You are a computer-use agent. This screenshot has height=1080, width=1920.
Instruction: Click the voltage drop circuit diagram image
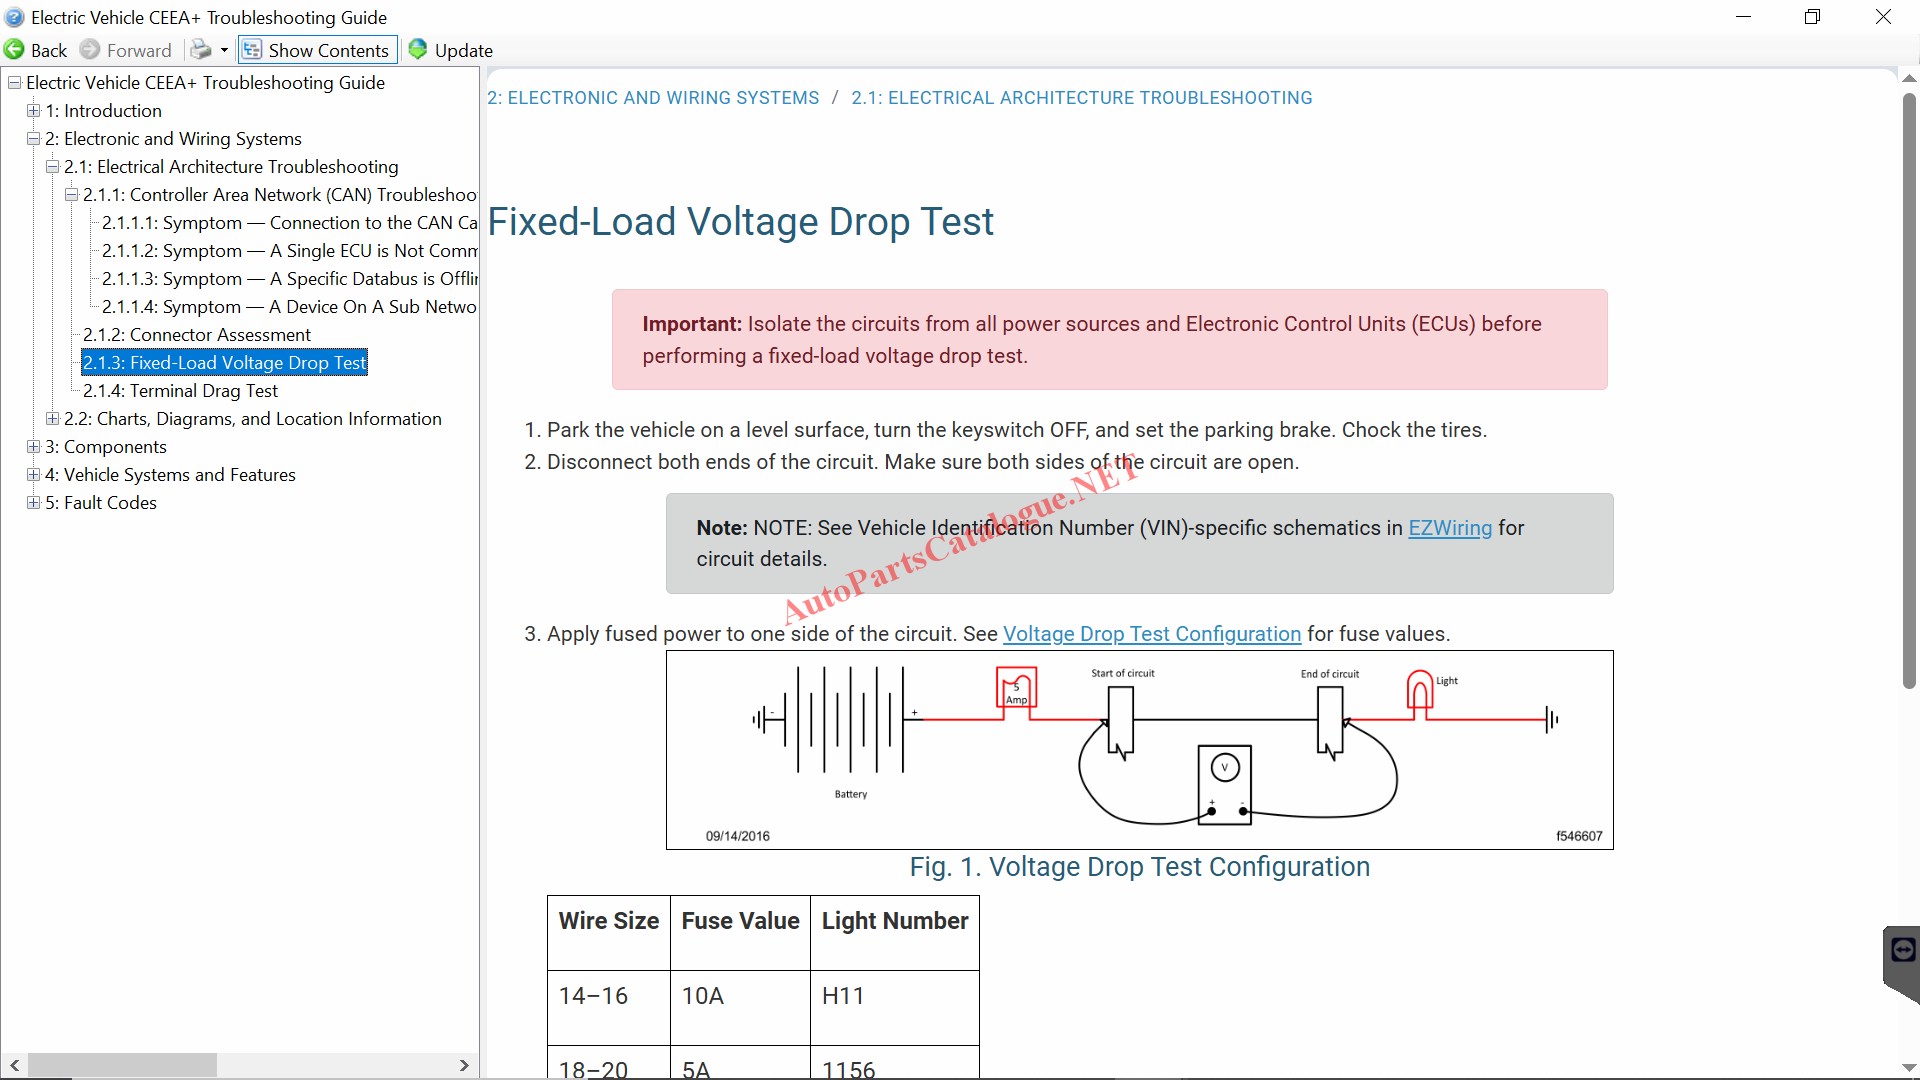pyautogui.click(x=1139, y=750)
